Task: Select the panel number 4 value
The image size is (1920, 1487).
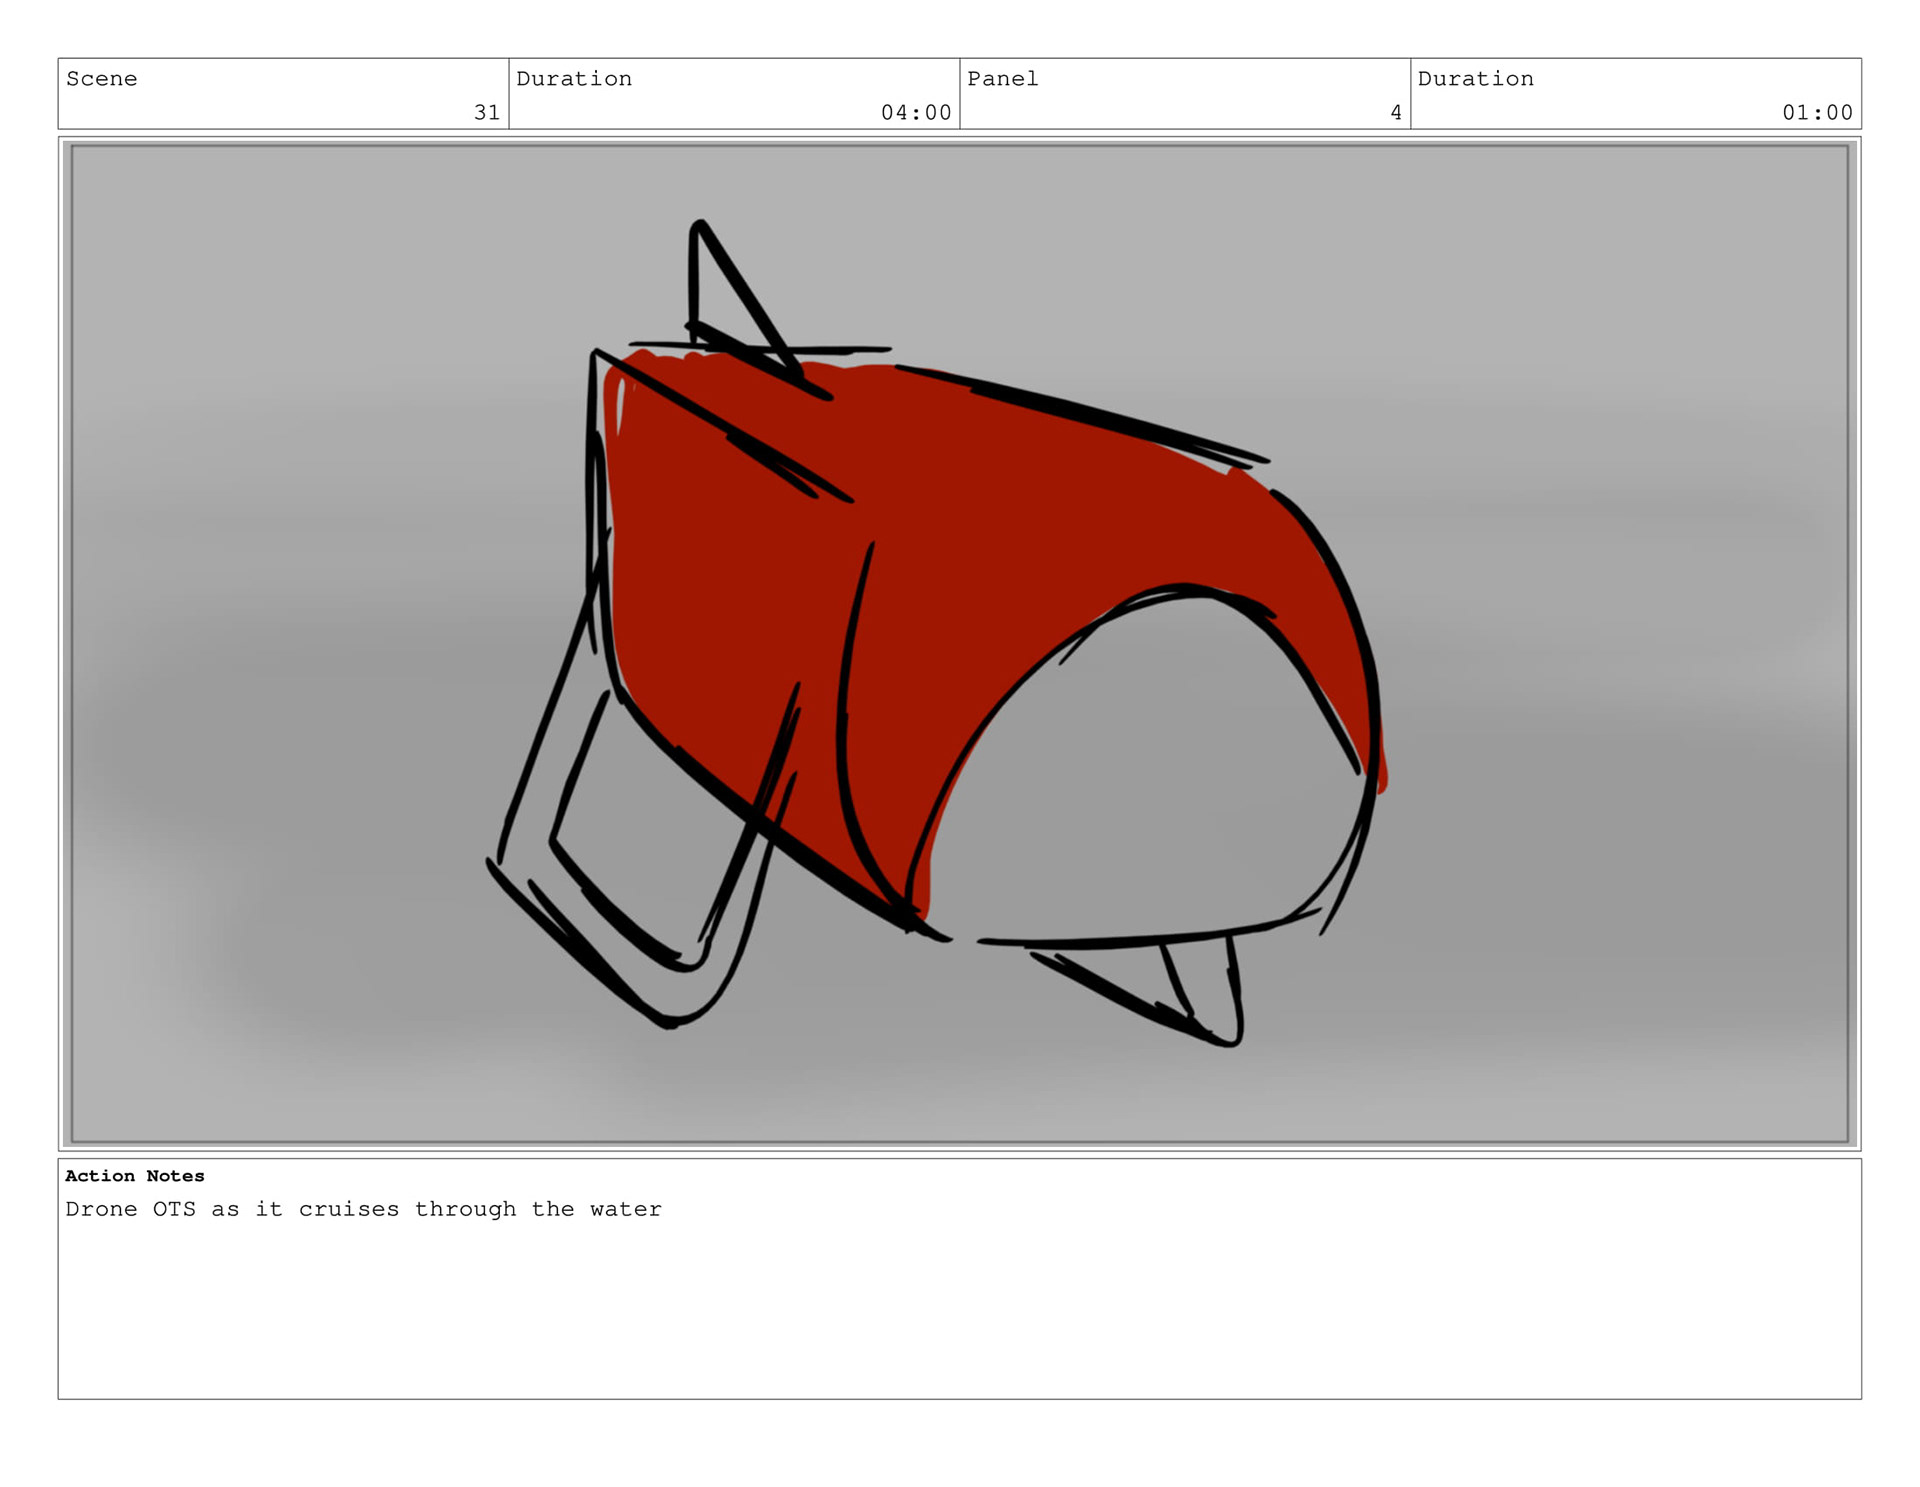Action: 1395,112
